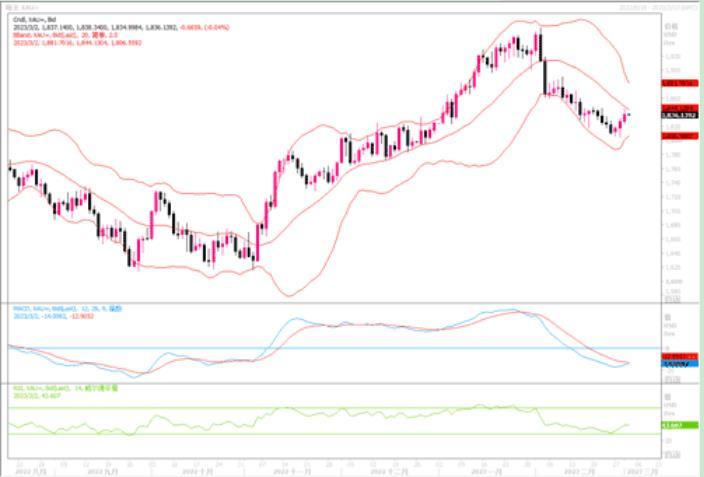Click the lowest red Bollinger price tag
Screen dimensions: 704x477
tap(674, 135)
